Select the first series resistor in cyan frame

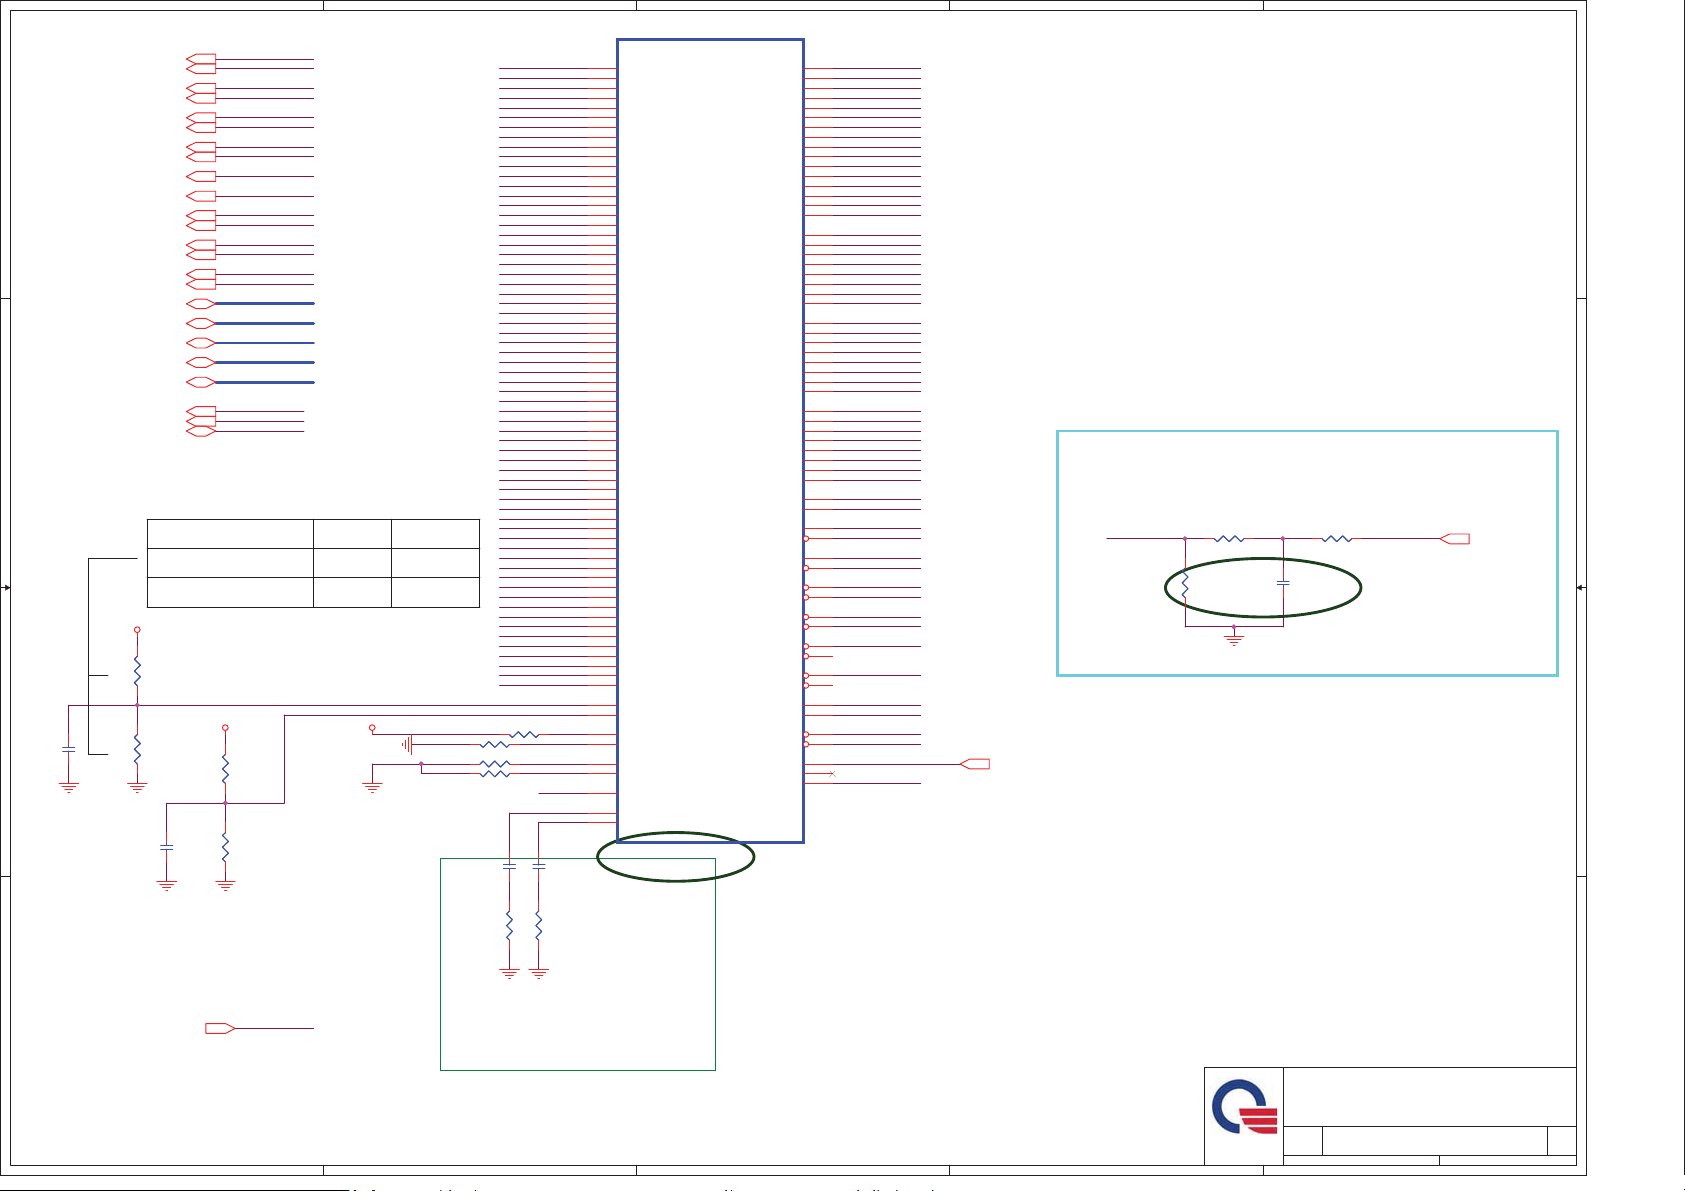coord(1229,539)
